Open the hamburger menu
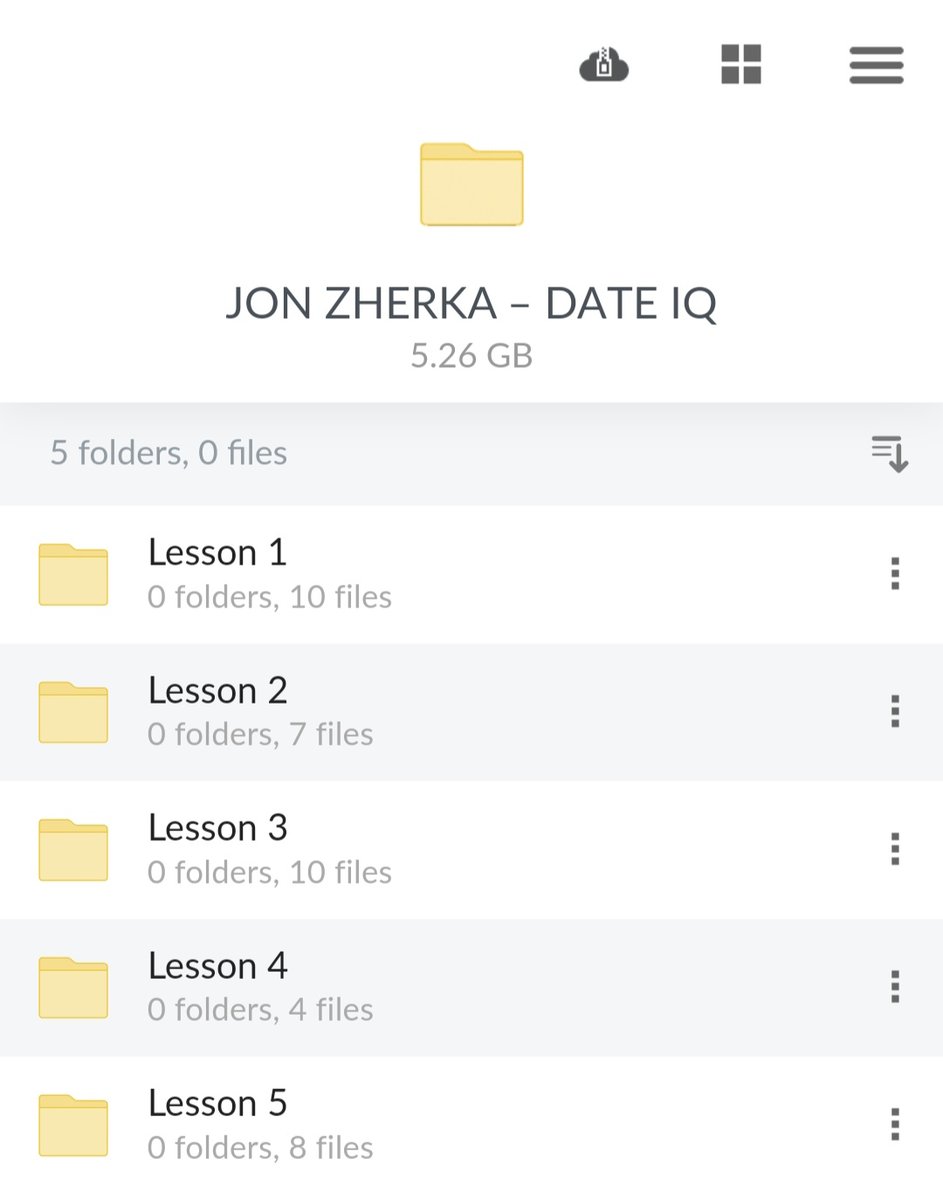 click(x=876, y=66)
